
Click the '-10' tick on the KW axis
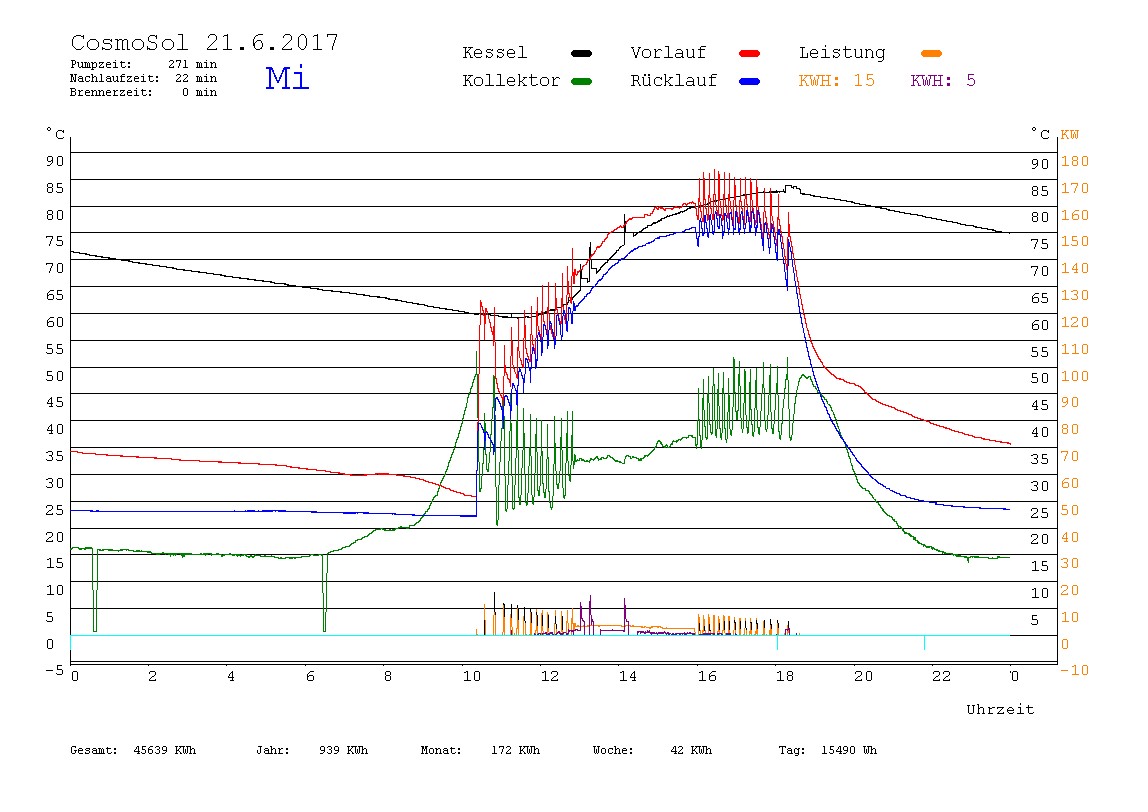click(x=1074, y=671)
